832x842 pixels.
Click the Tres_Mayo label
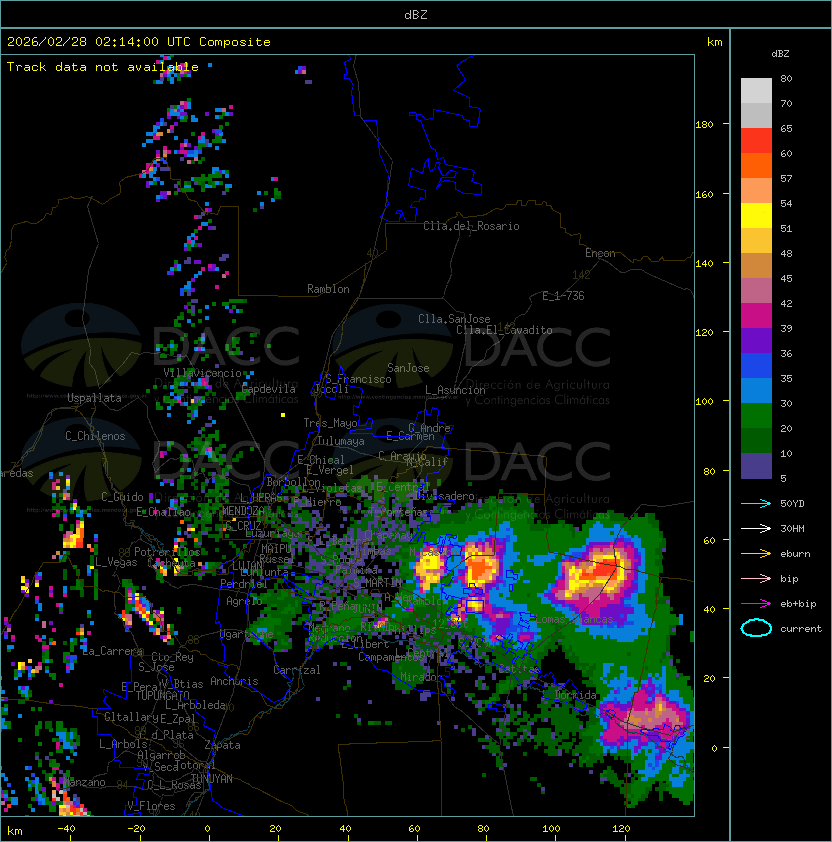tap(330, 423)
